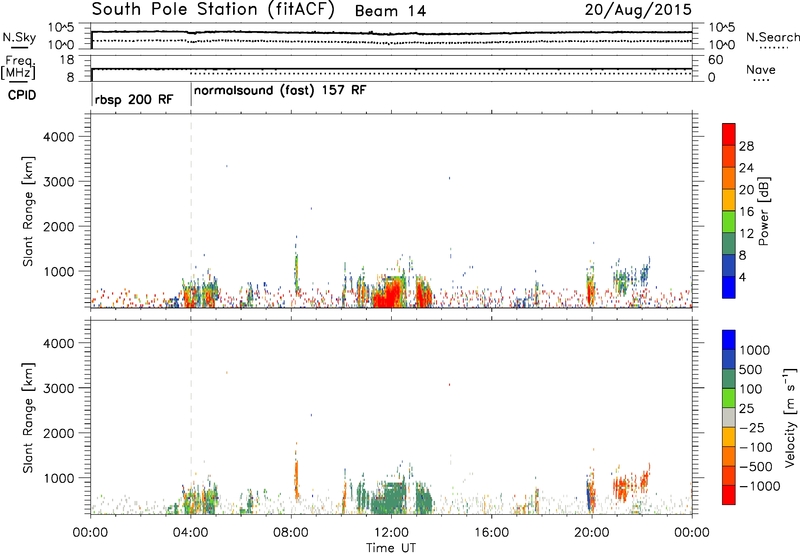This screenshot has width=800, height=554.
Task: Click the 'Freq. [MHz]' axis label
Action: pos(18,67)
